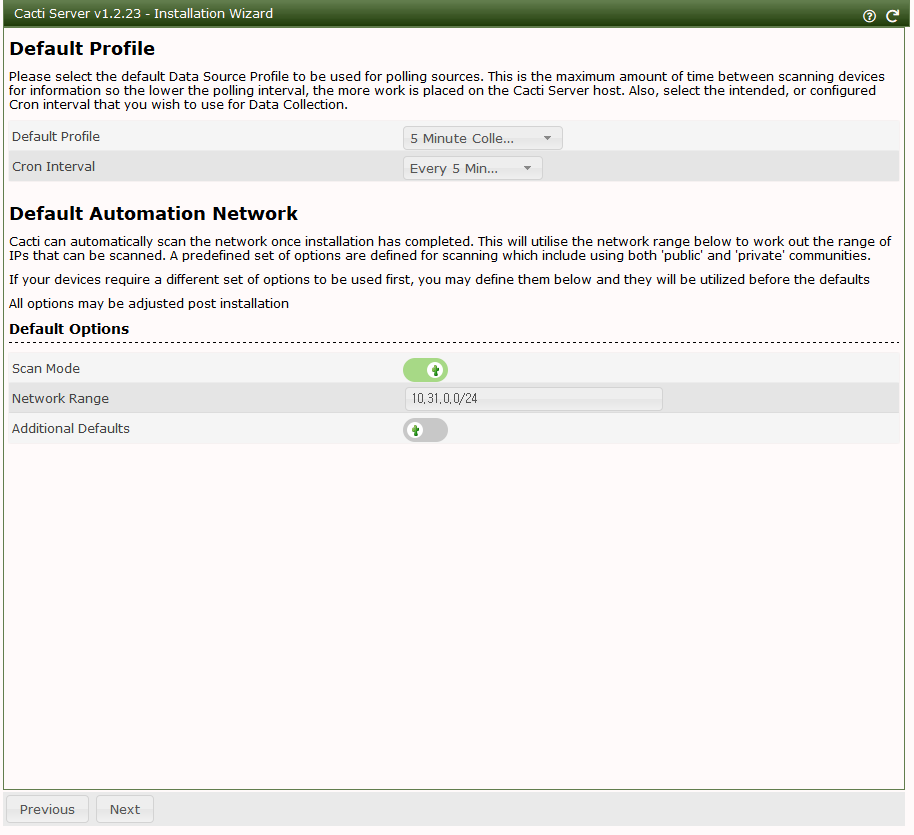Open the Cron Interval dropdown
The width and height of the screenshot is (914, 835).
(473, 168)
